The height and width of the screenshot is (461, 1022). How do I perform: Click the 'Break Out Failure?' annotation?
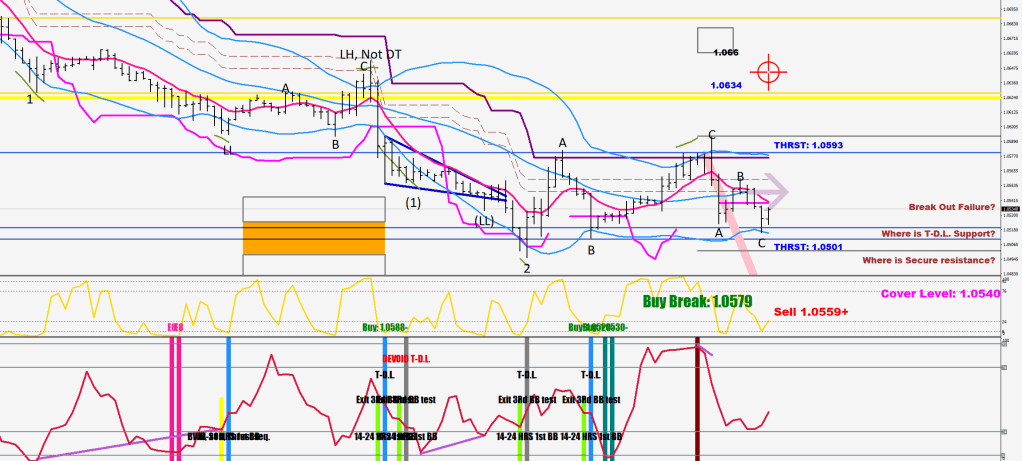pyautogui.click(x=951, y=207)
